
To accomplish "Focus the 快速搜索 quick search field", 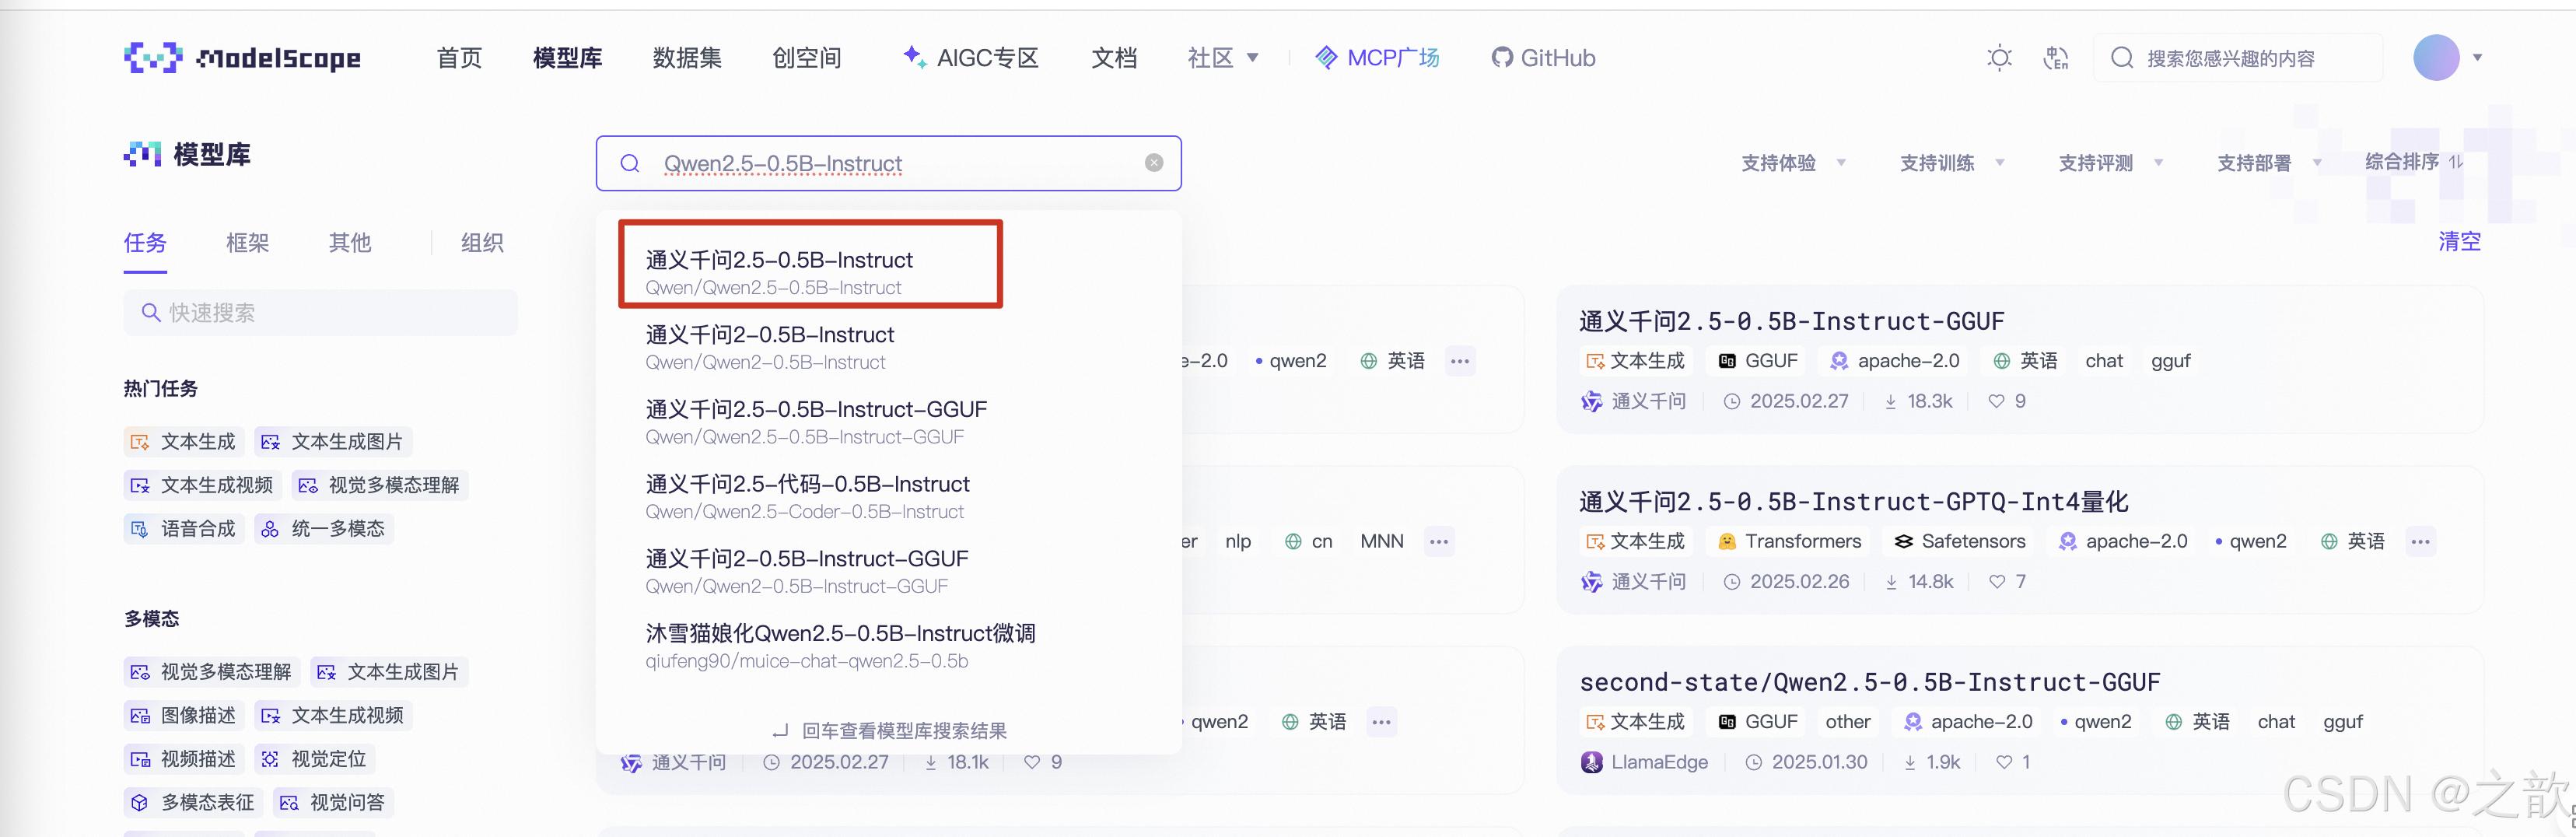I will click(x=321, y=313).
